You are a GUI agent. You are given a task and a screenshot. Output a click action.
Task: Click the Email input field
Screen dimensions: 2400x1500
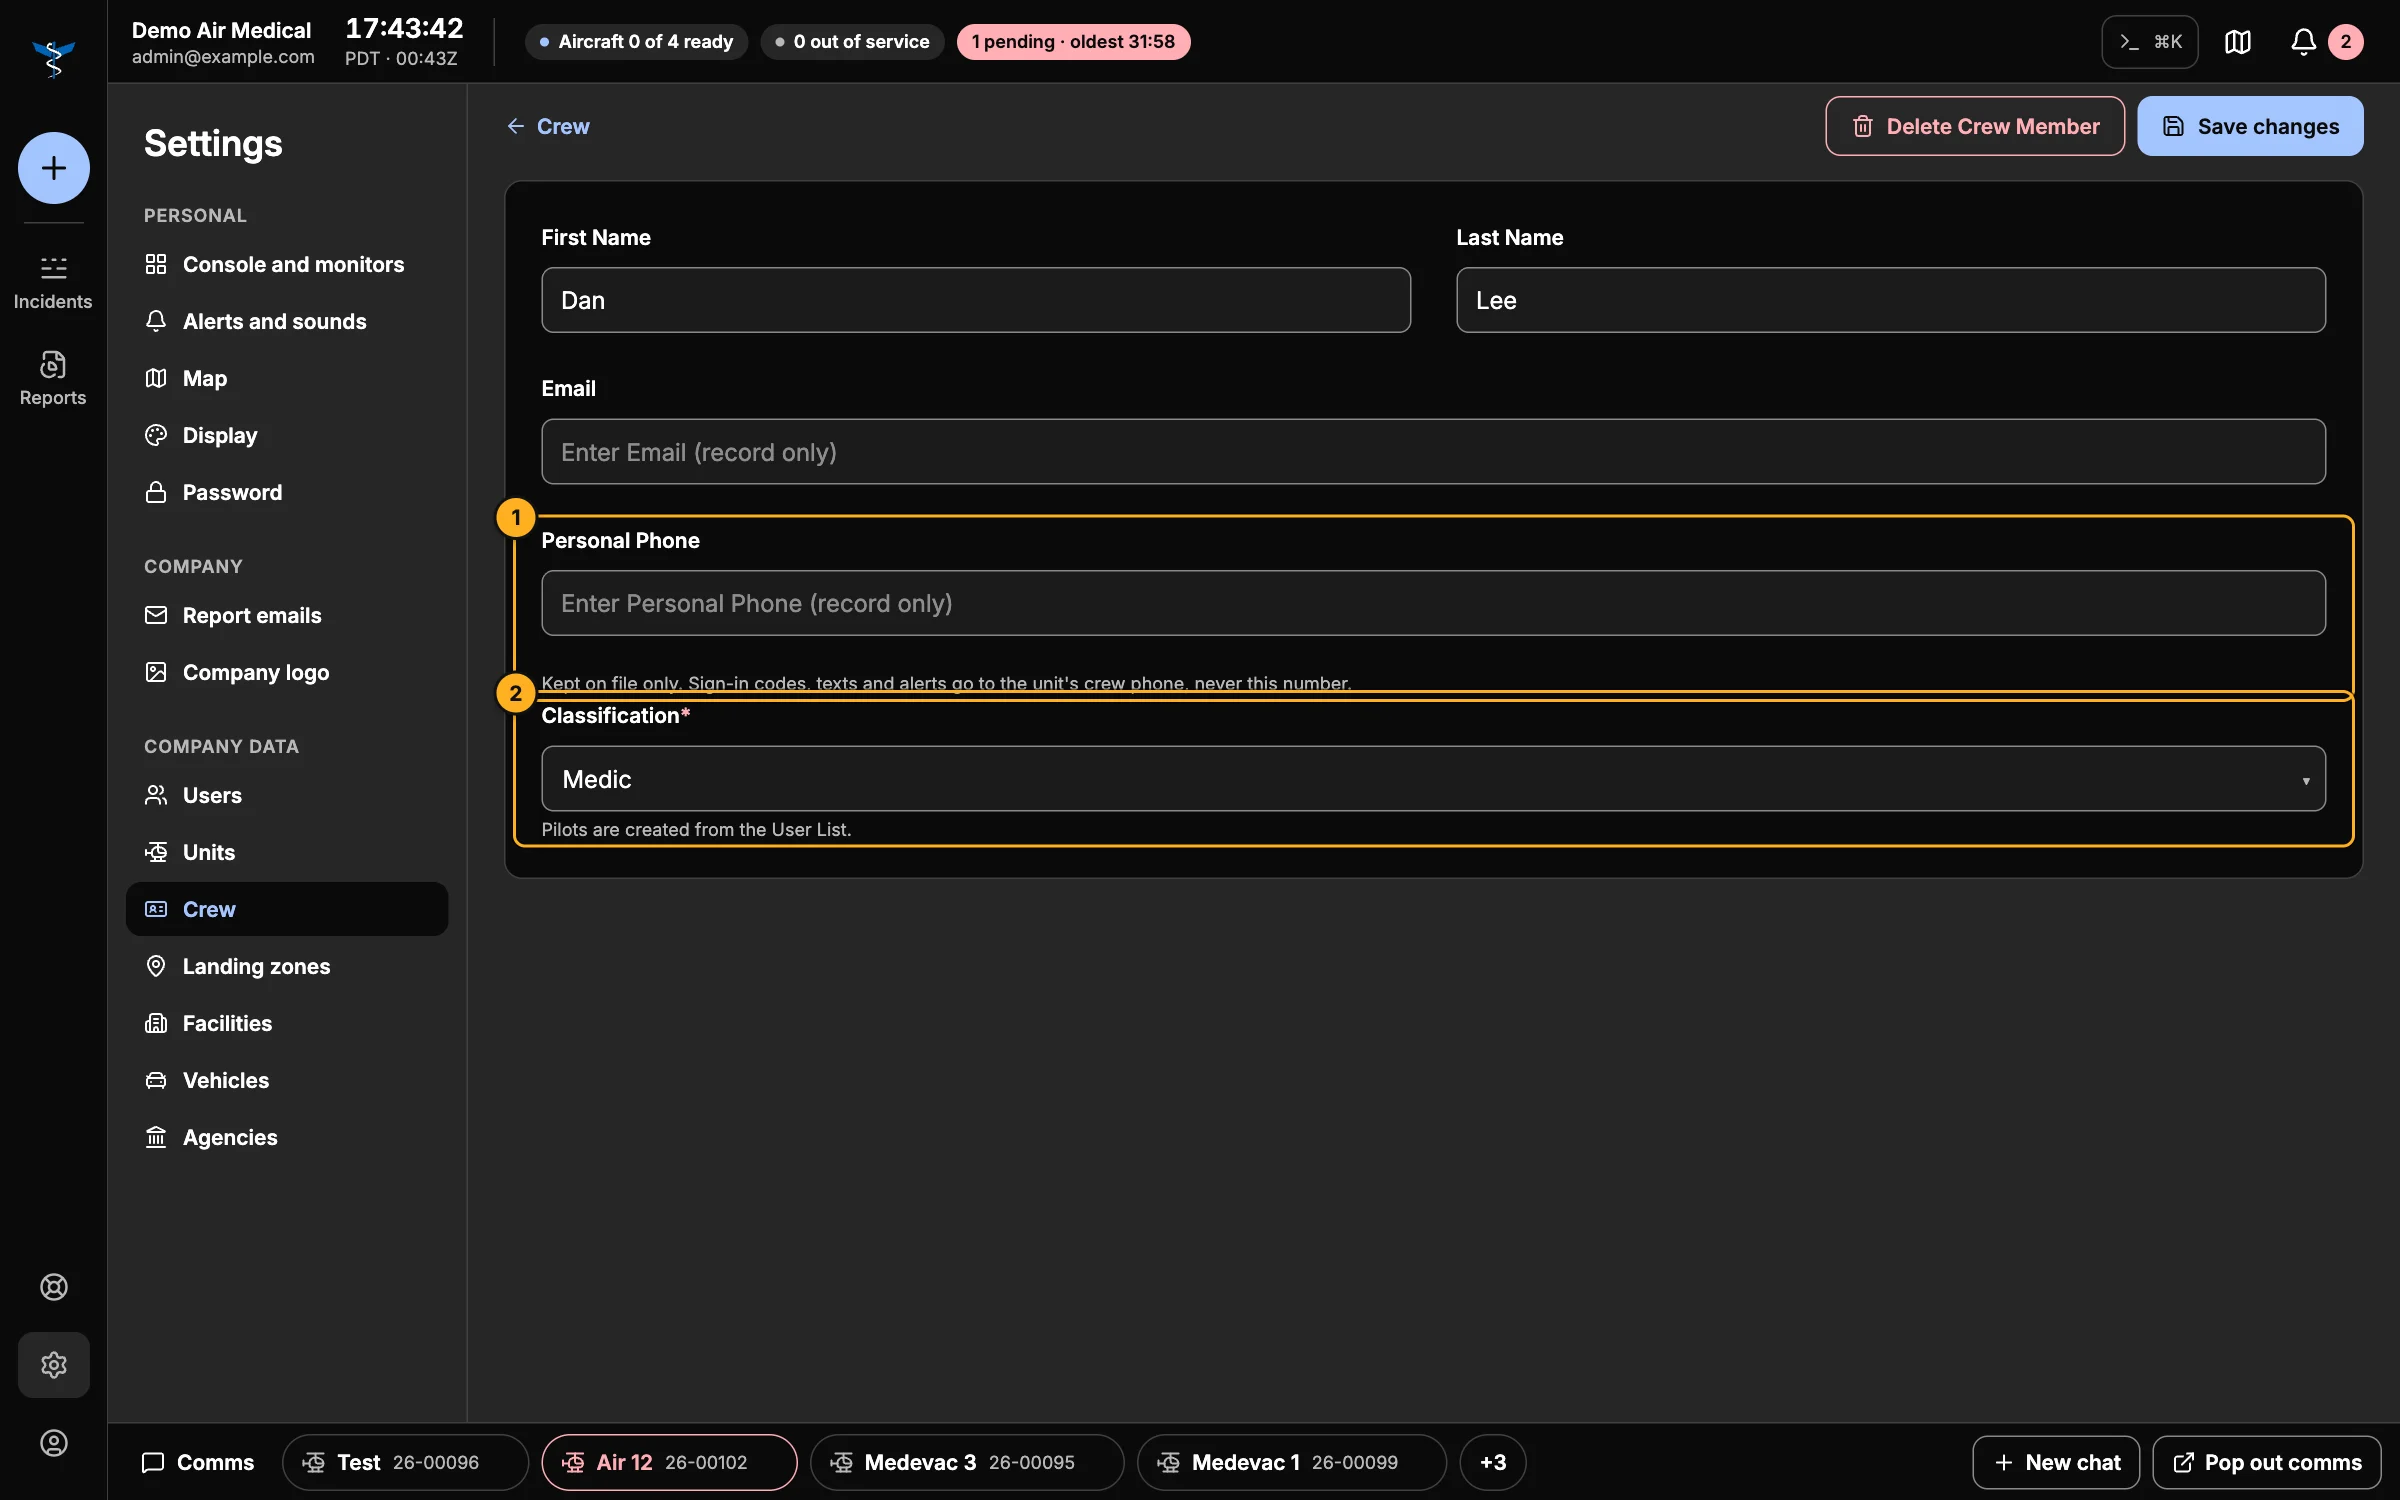(x=1433, y=452)
